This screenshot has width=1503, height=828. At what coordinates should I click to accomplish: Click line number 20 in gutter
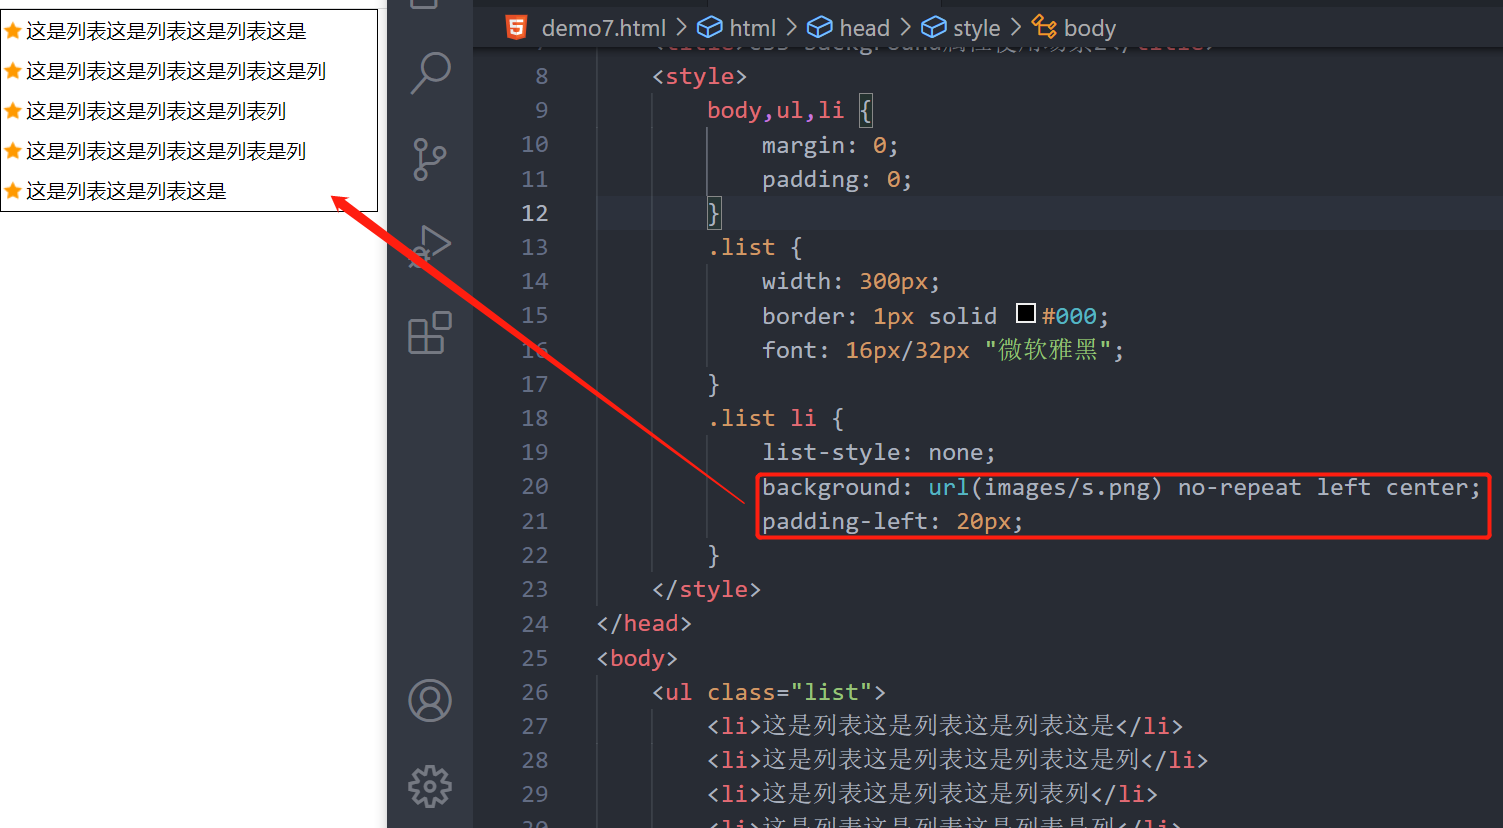pyautogui.click(x=534, y=486)
